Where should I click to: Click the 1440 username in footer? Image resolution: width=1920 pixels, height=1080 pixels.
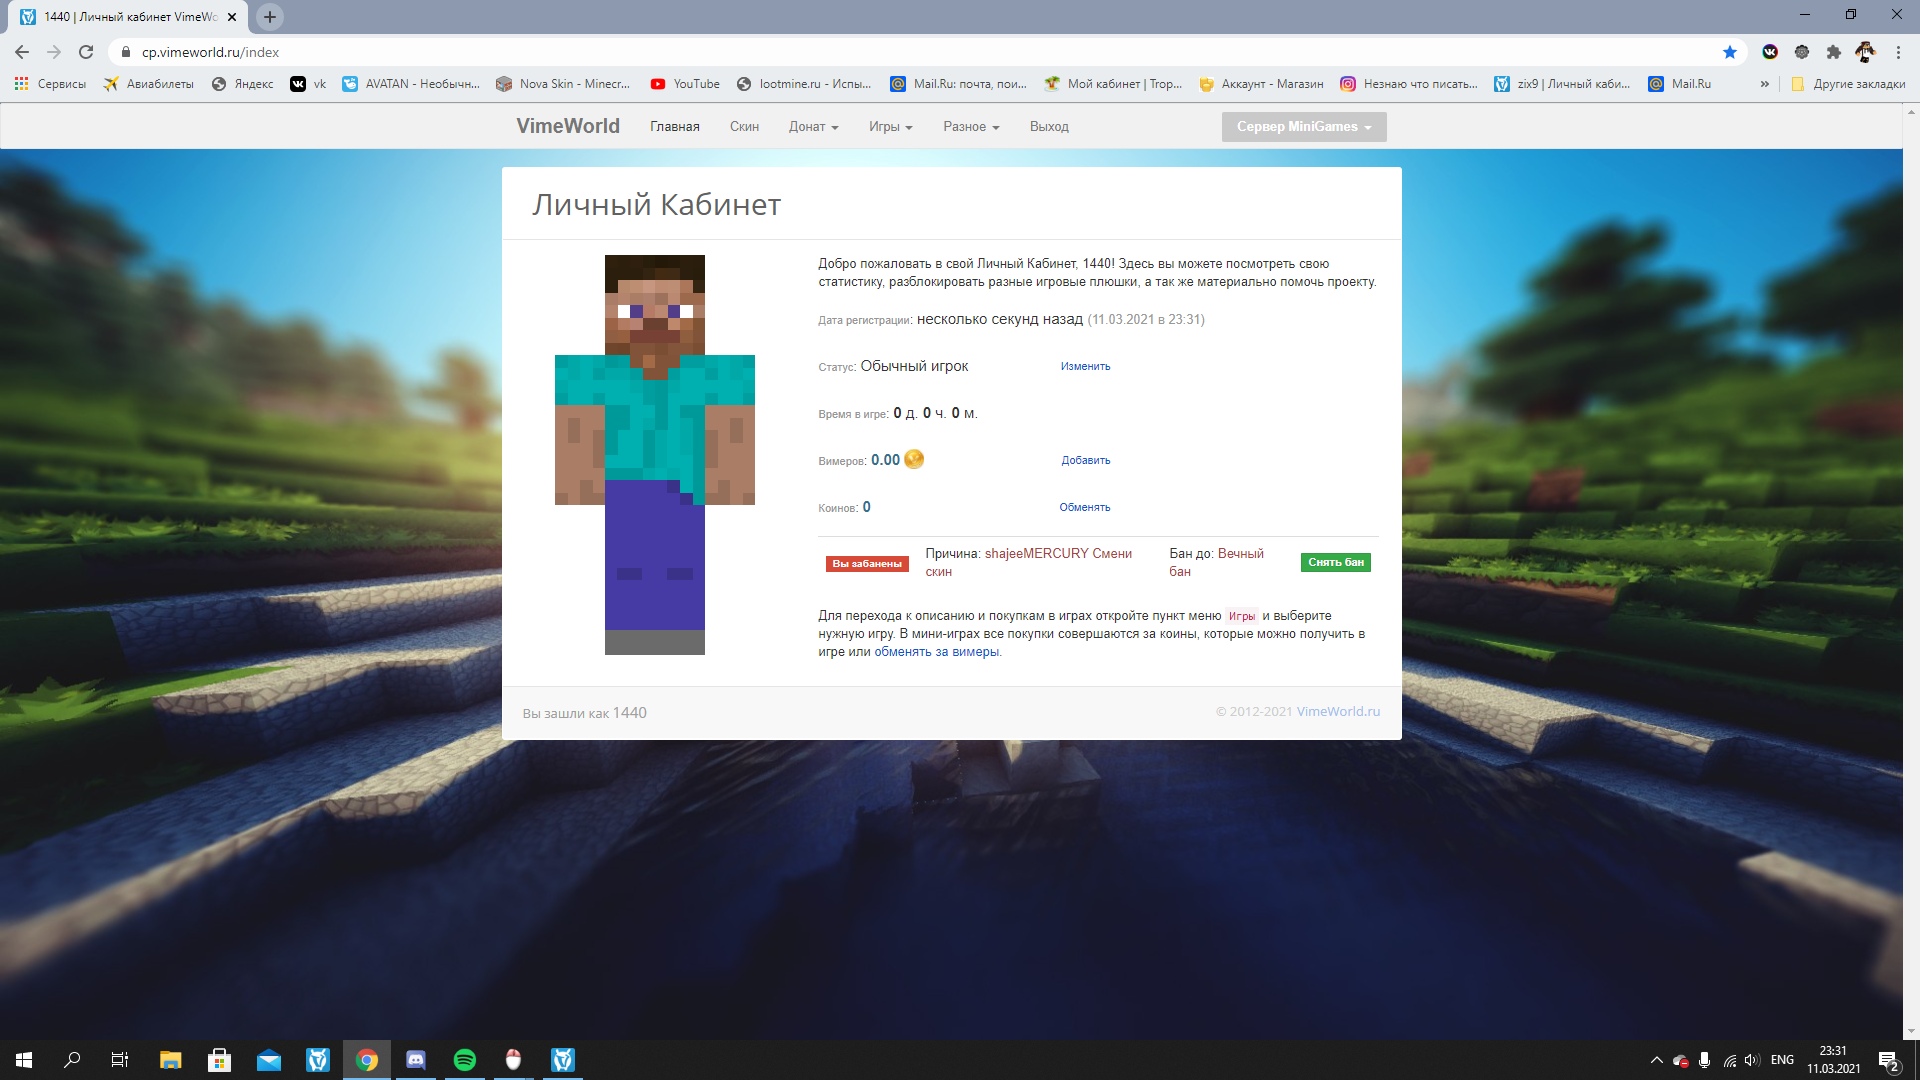pos(629,713)
